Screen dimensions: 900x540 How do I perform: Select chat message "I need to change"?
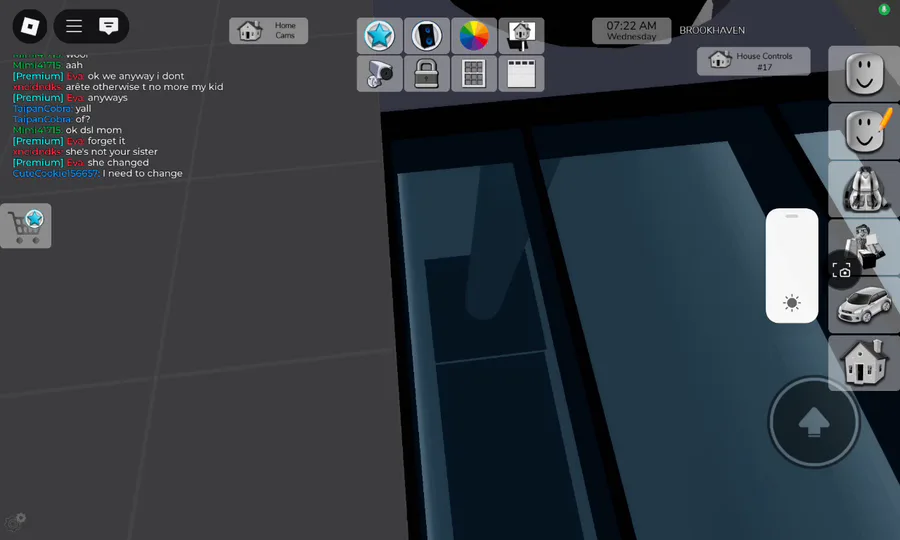click(142, 173)
